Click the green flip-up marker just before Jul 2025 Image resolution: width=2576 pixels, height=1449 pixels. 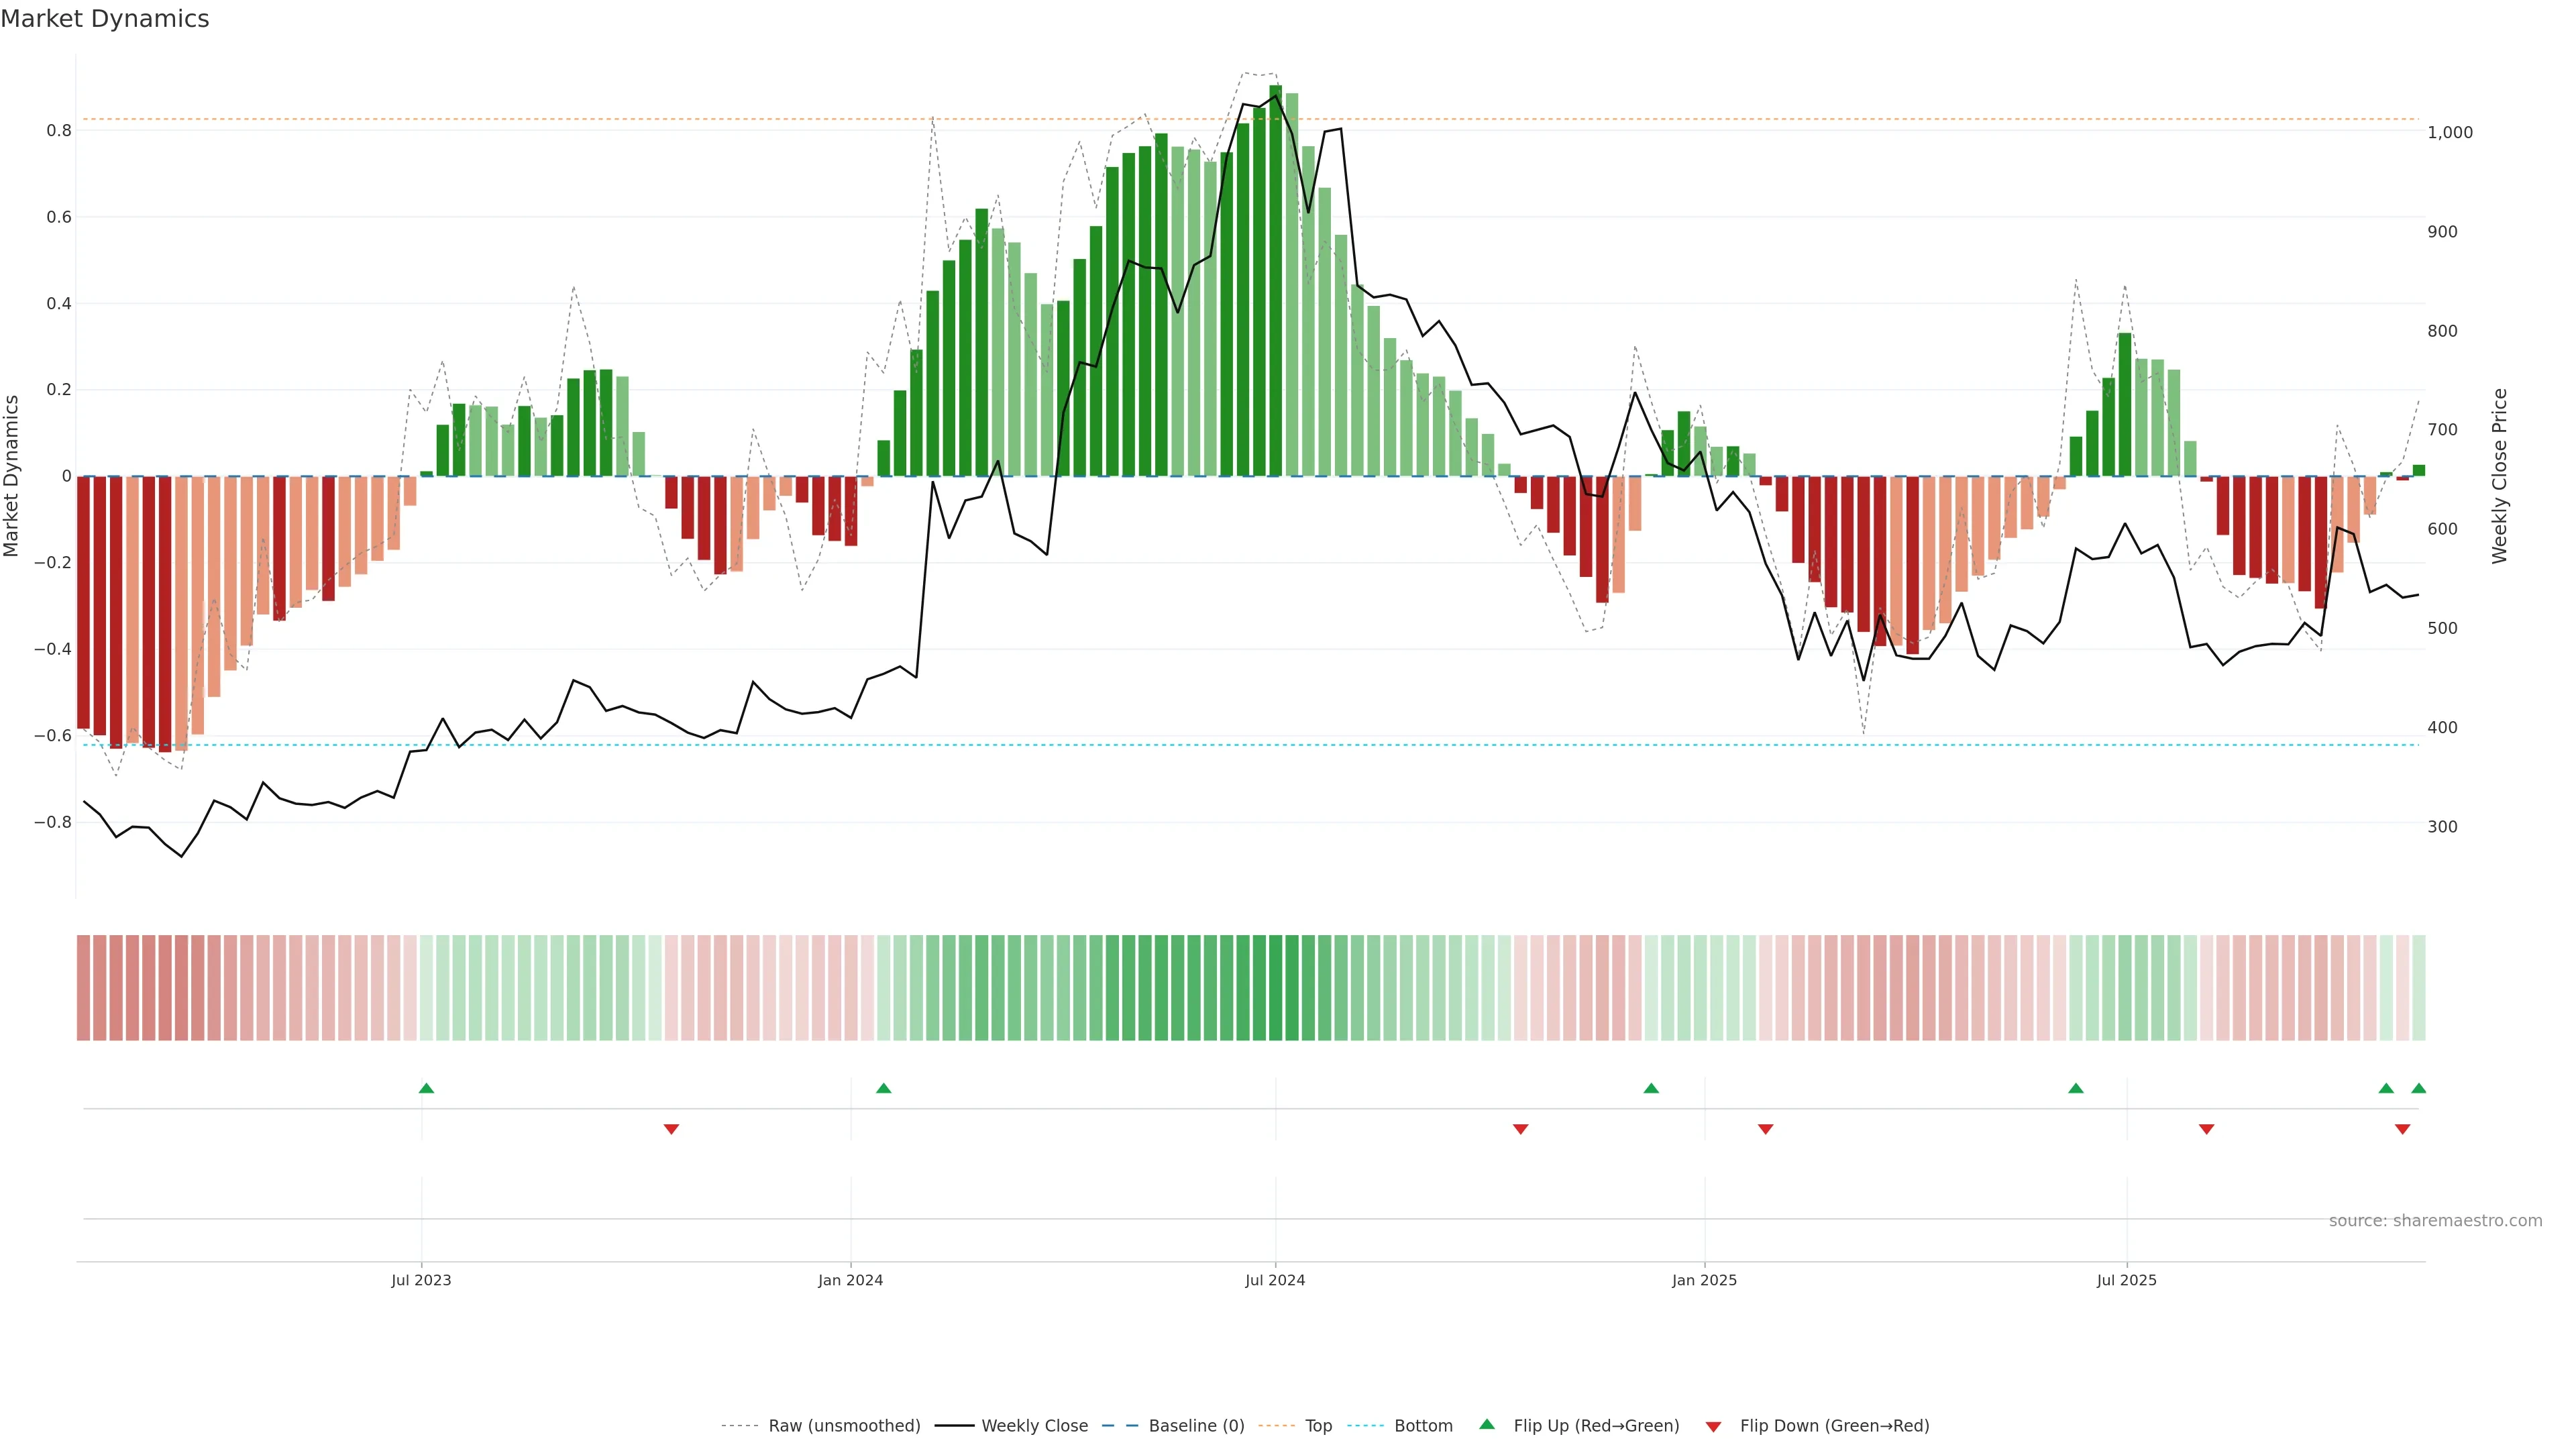pyautogui.click(x=2075, y=1088)
